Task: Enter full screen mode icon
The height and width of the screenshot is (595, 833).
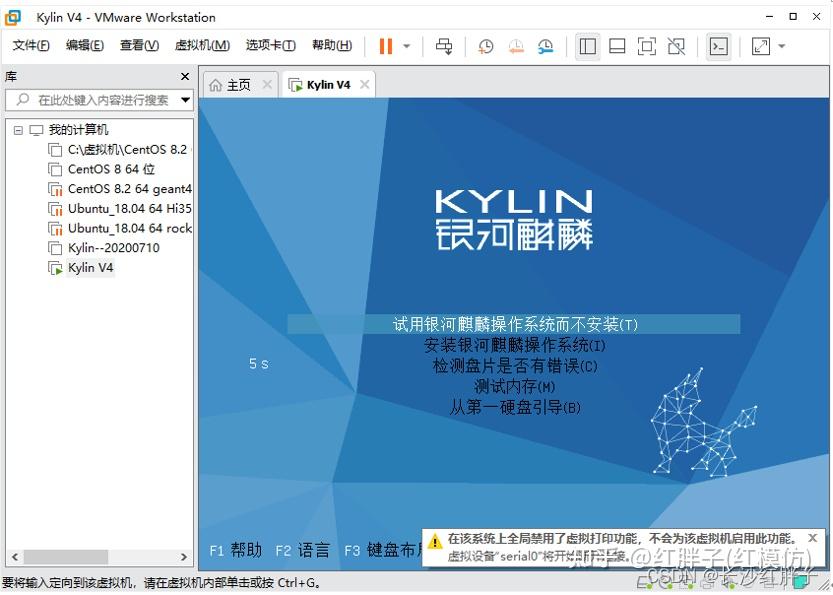Action: (x=647, y=46)
